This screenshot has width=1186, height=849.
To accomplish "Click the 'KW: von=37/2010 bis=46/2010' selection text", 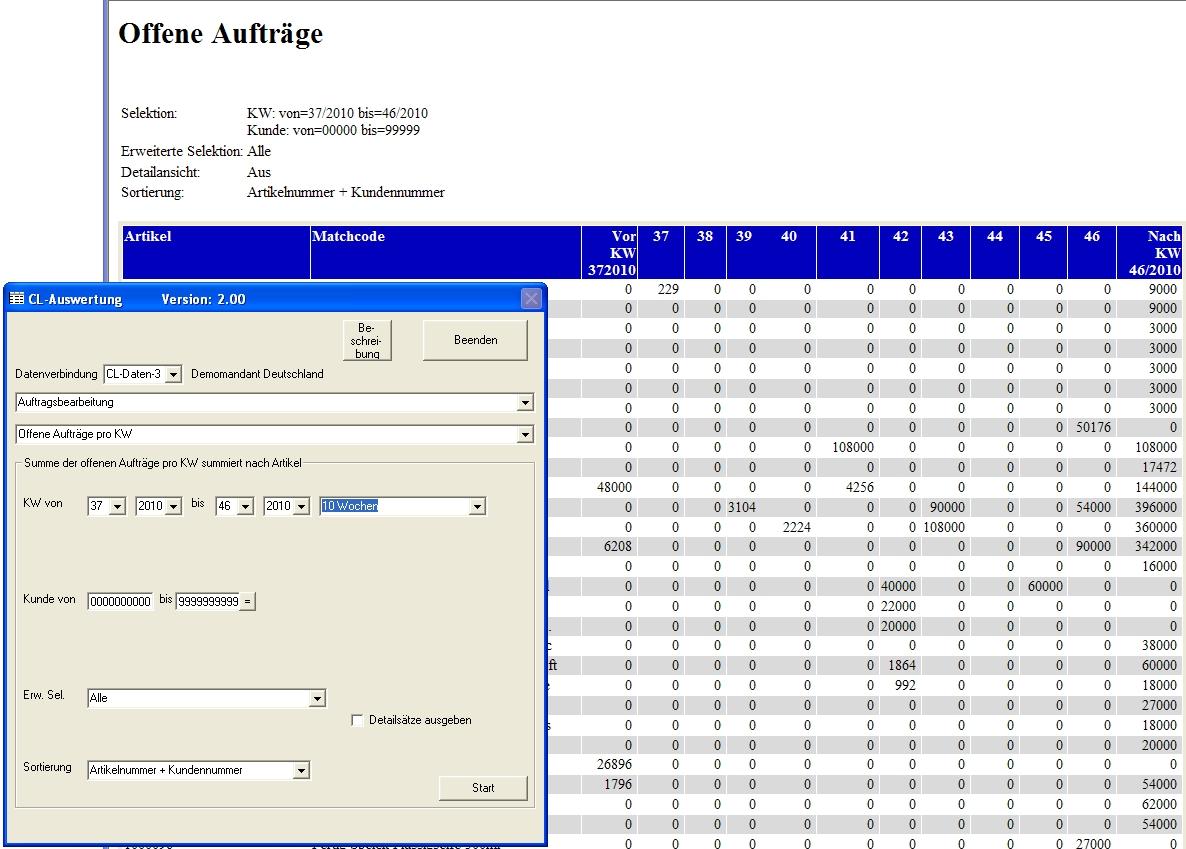I will [x=337, y=114].
